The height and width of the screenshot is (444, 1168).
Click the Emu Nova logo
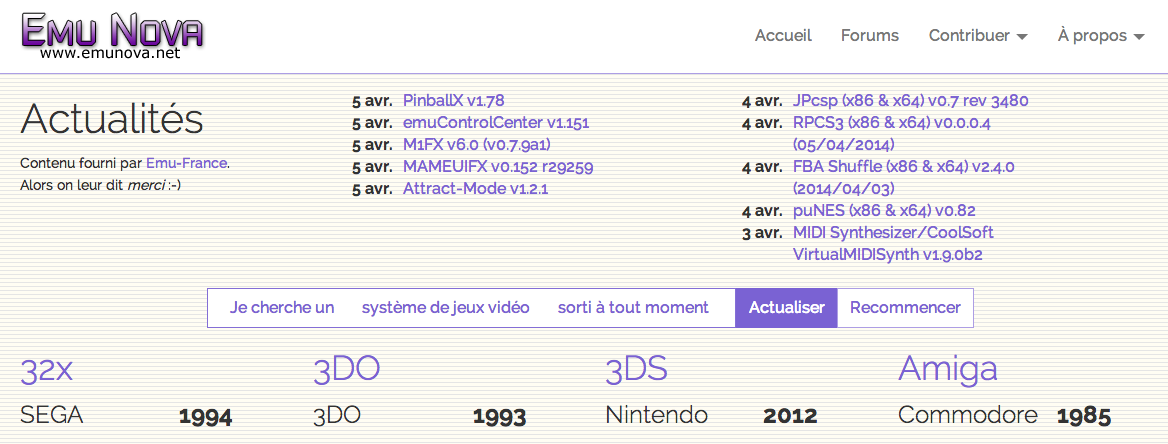coord(112,36)
